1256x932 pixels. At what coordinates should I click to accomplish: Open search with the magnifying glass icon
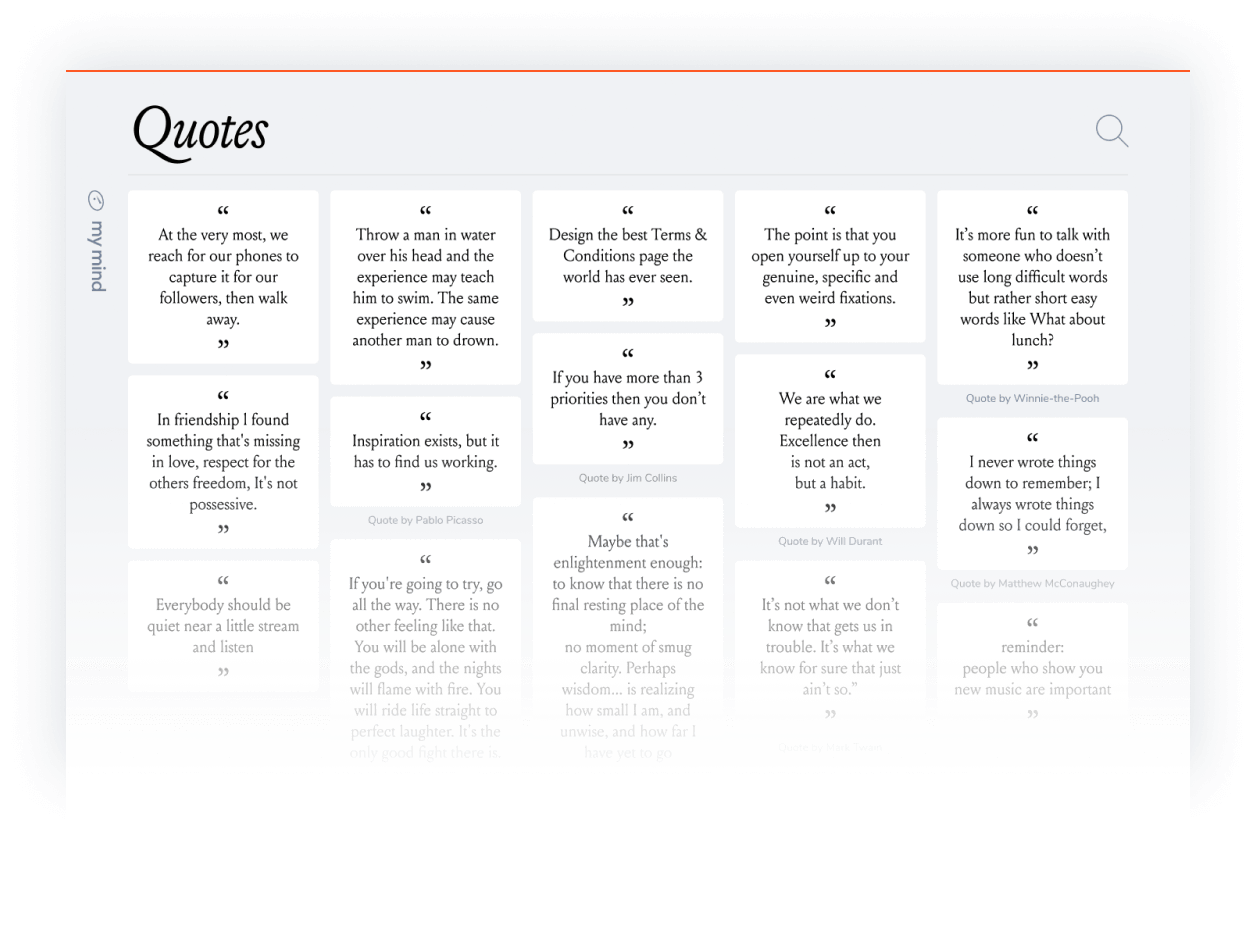point(1111,131)
